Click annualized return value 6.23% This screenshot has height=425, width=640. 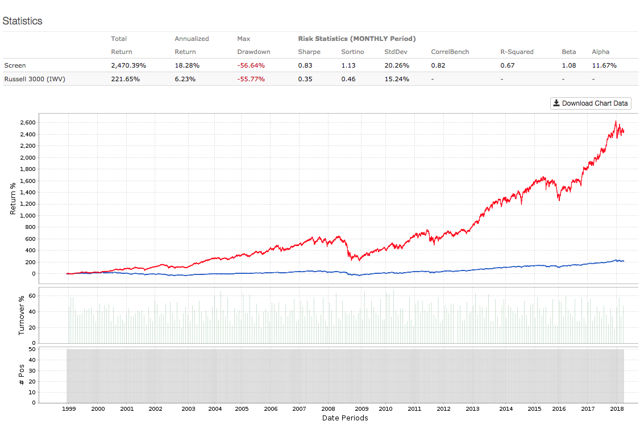tap(185, 79)
